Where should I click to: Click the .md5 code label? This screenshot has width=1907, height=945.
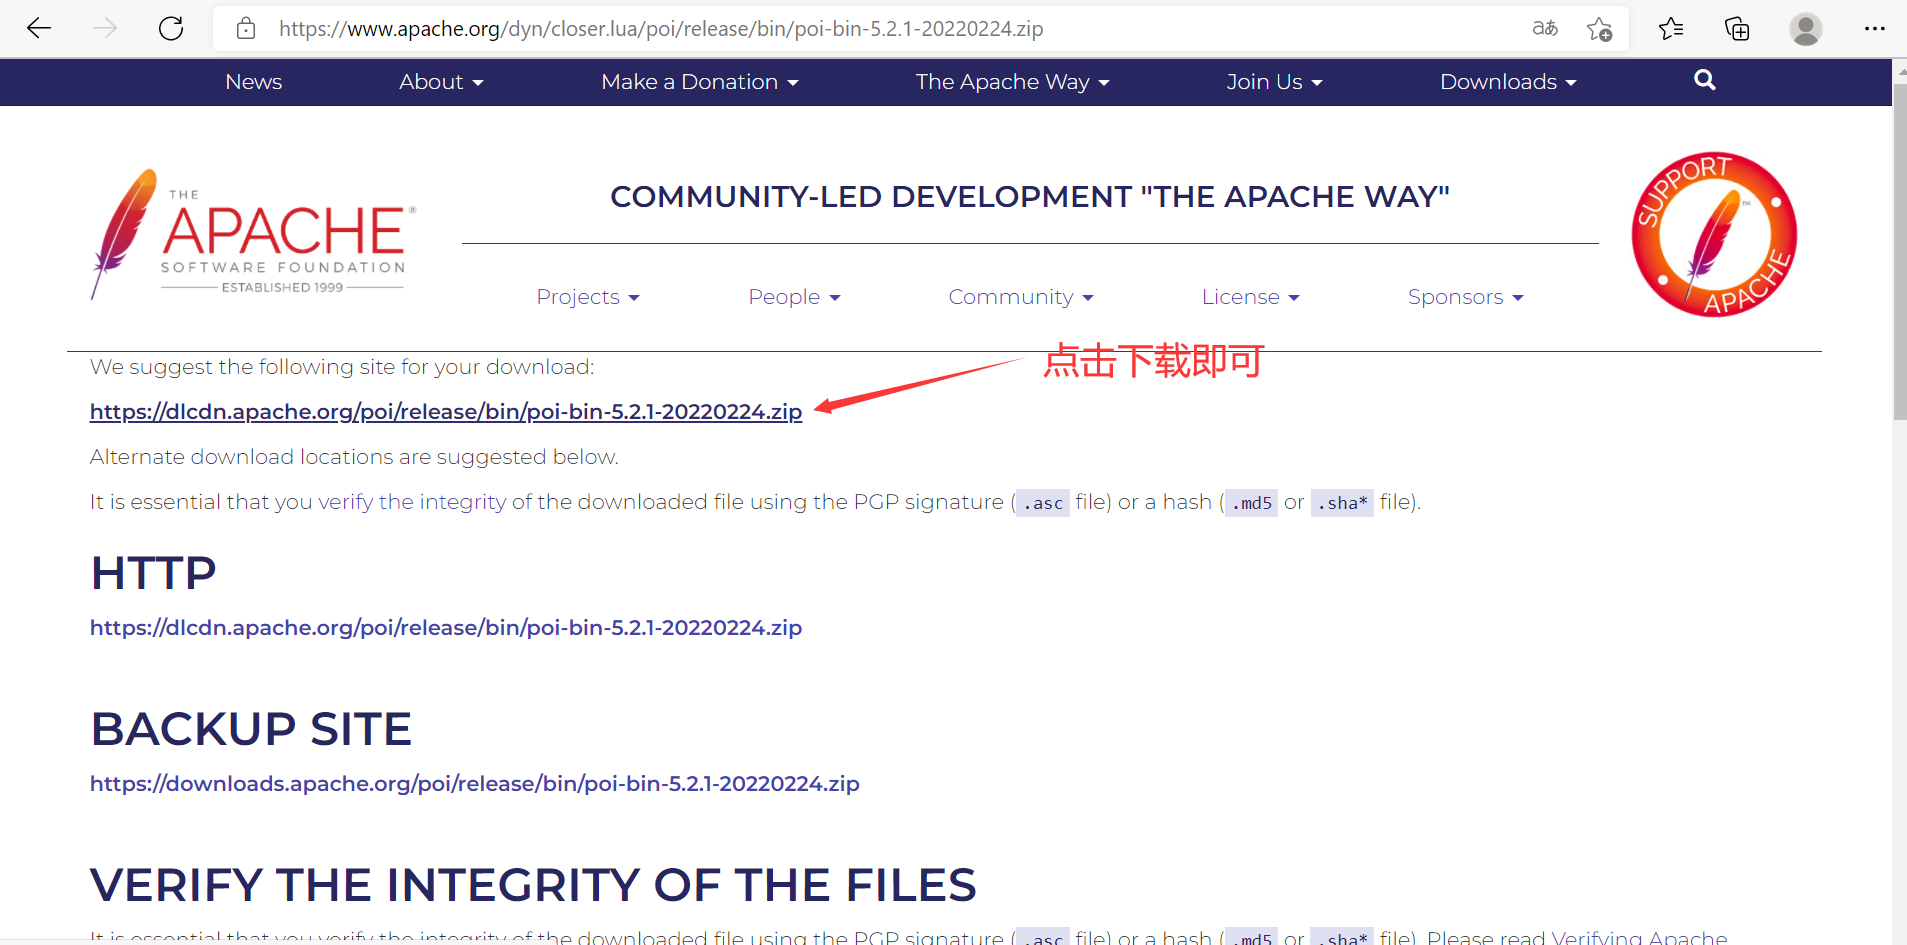pyautogui.click(x=1252, y=503)
